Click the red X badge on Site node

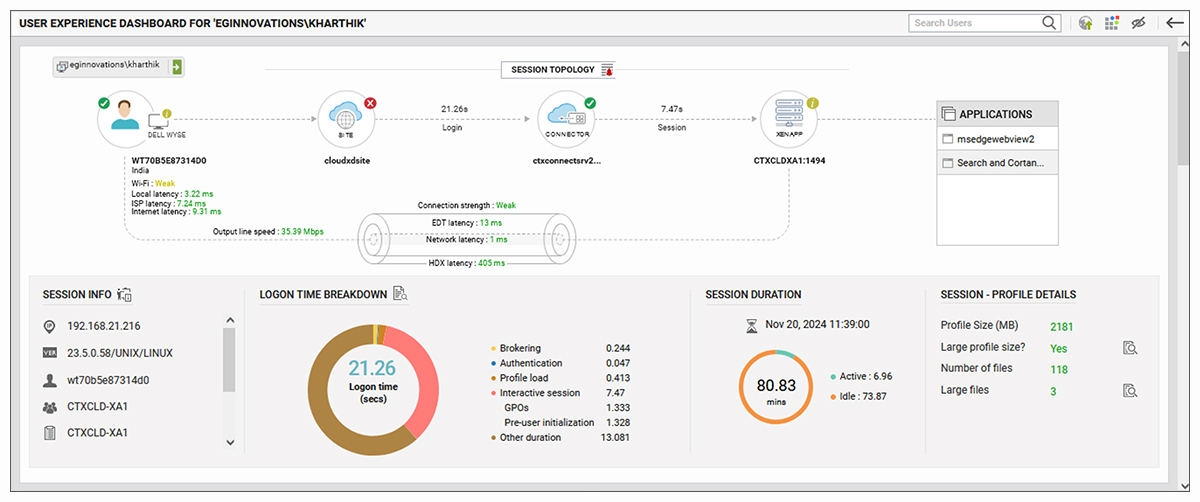click(370, 103)
